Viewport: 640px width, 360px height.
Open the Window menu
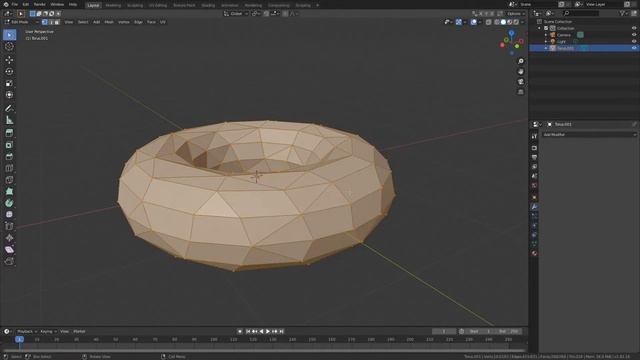(x=57, y=4)
